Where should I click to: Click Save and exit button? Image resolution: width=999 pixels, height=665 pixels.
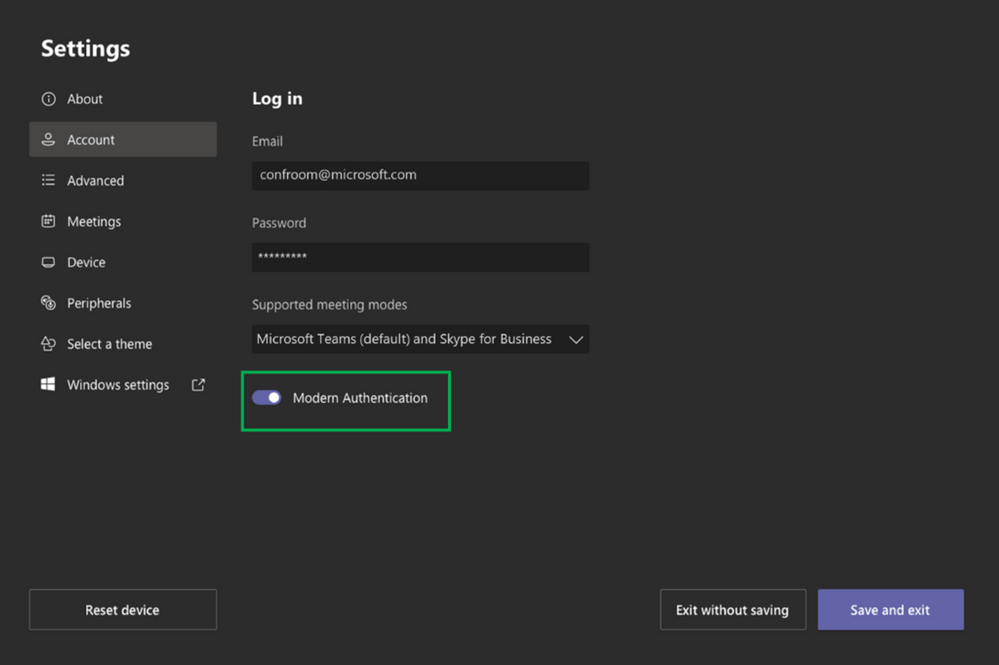pos(890,610)
